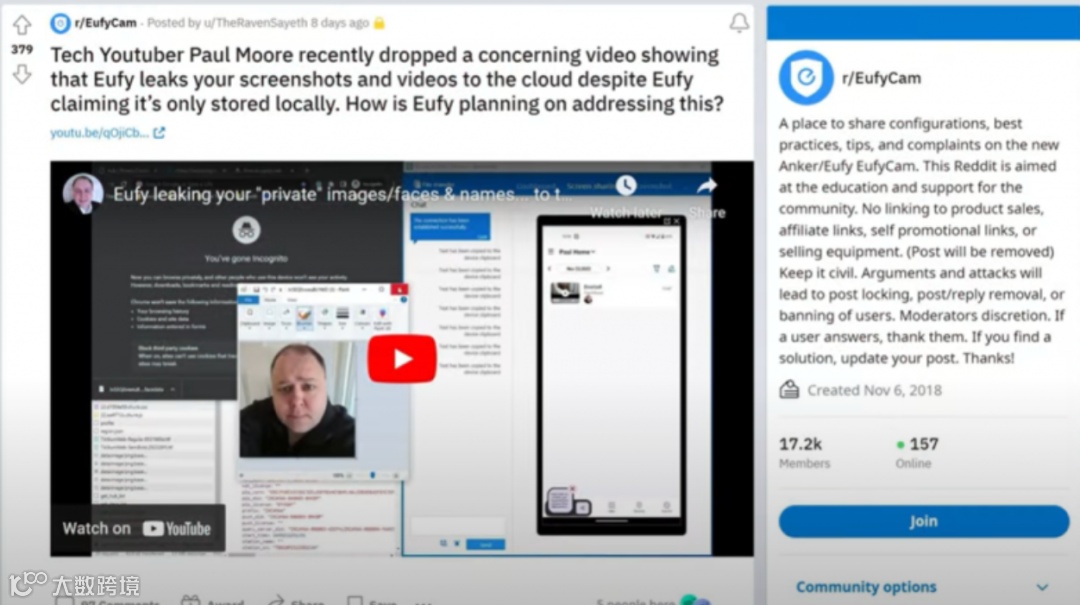Downvote the Eufy leak post
Image resolution: width=1080 pixels, height=605 pixels.
22,74
